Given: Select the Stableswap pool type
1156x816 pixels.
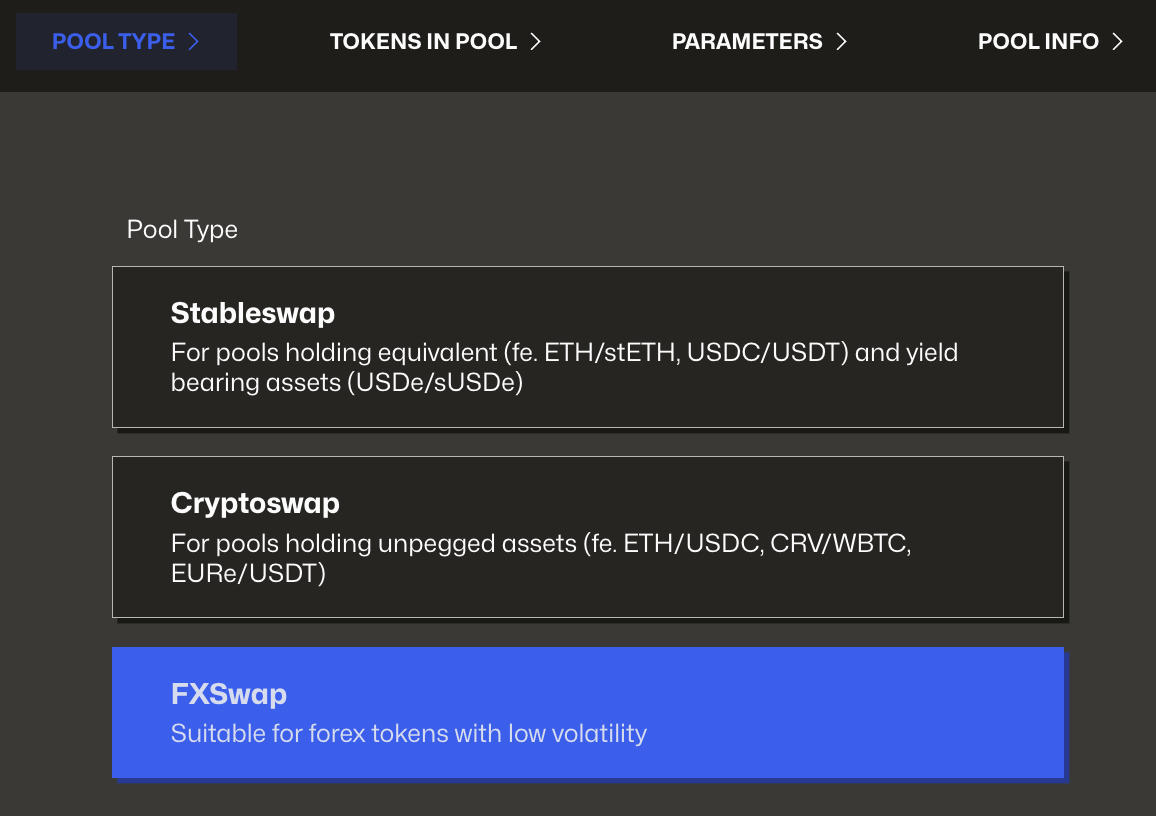Looking at the screenshot, I should [x=588, y=346].
